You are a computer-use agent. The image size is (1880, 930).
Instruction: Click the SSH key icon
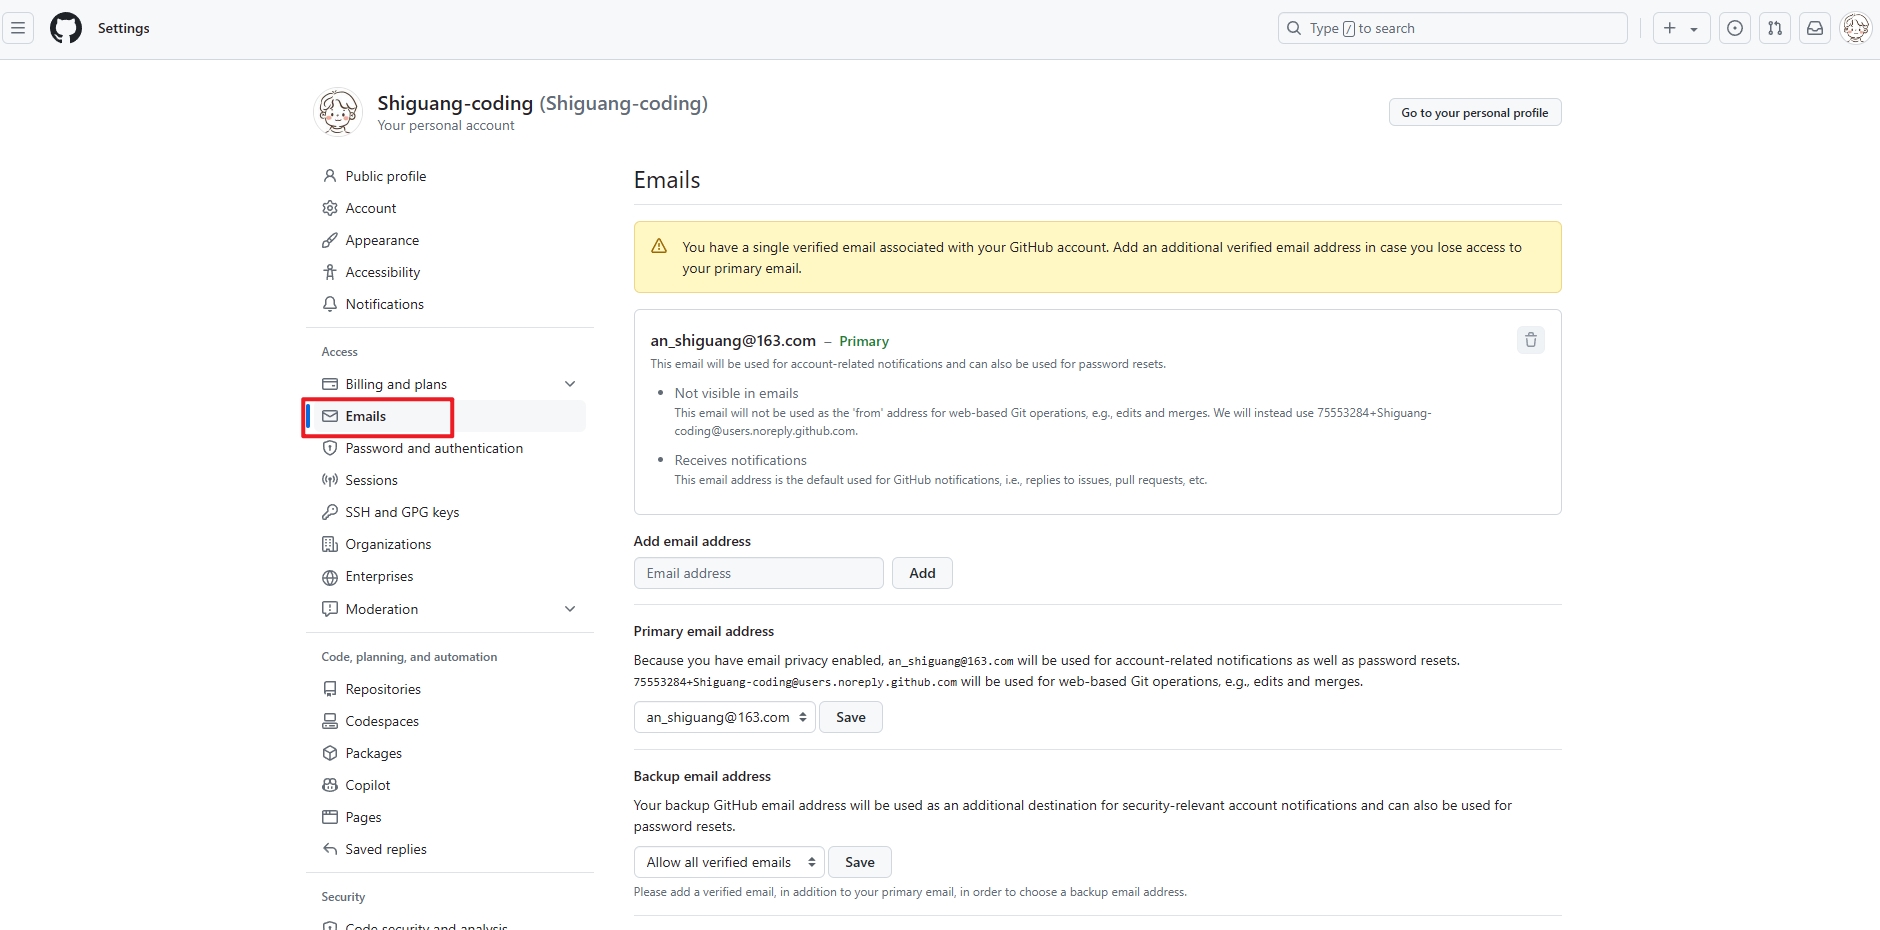tap(330, 512)
